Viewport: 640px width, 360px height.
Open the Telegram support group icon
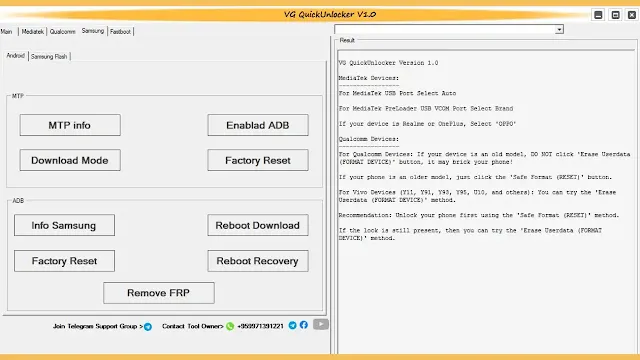[x=148, y=327]
